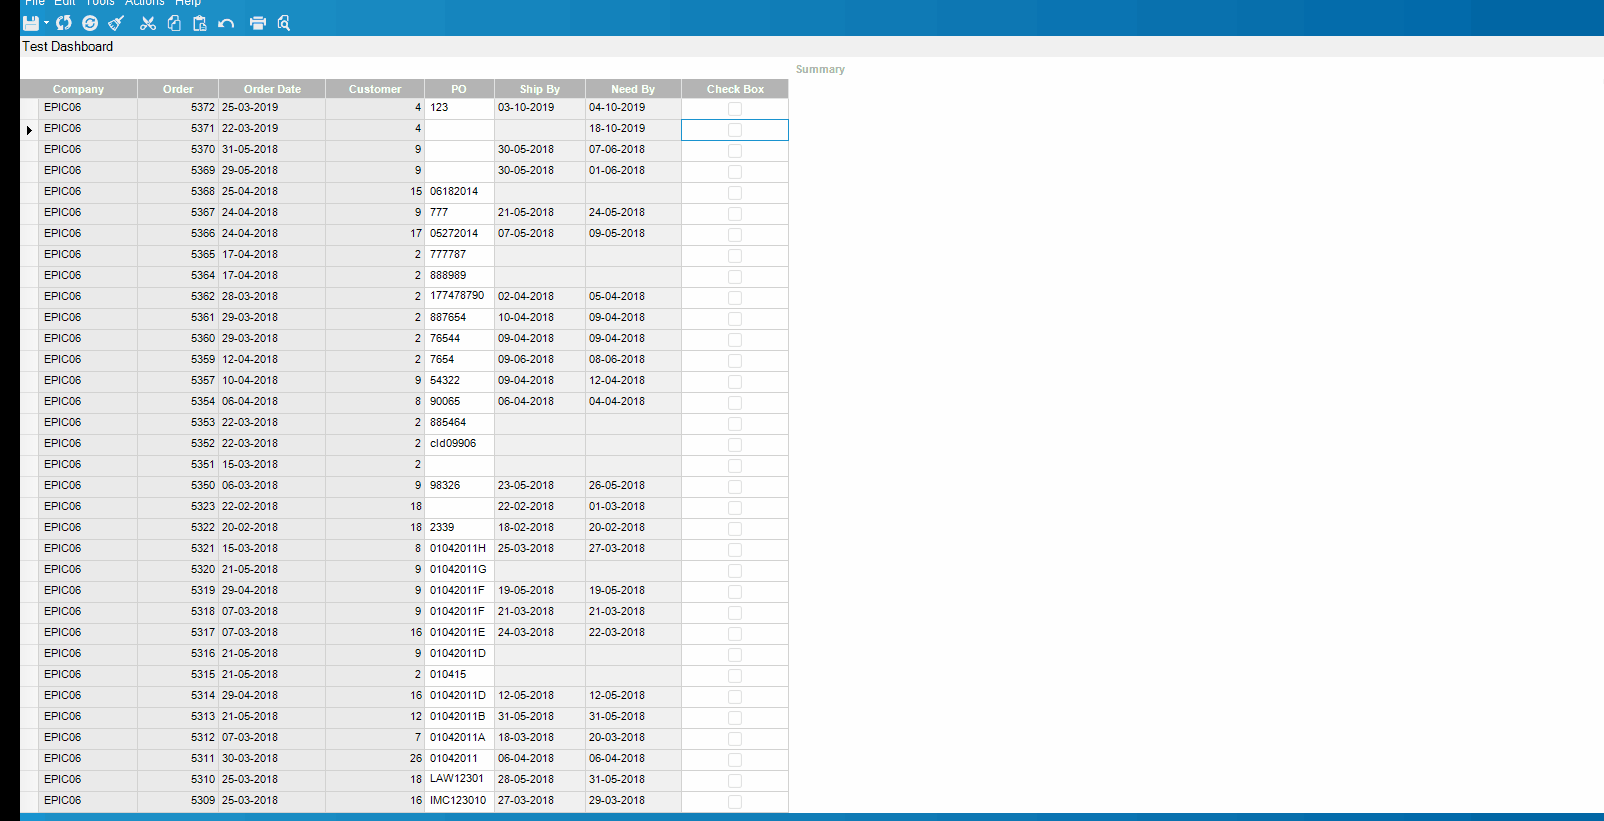Click PO cell 888989
1604x821 pixels.
[x=459, y=276]
